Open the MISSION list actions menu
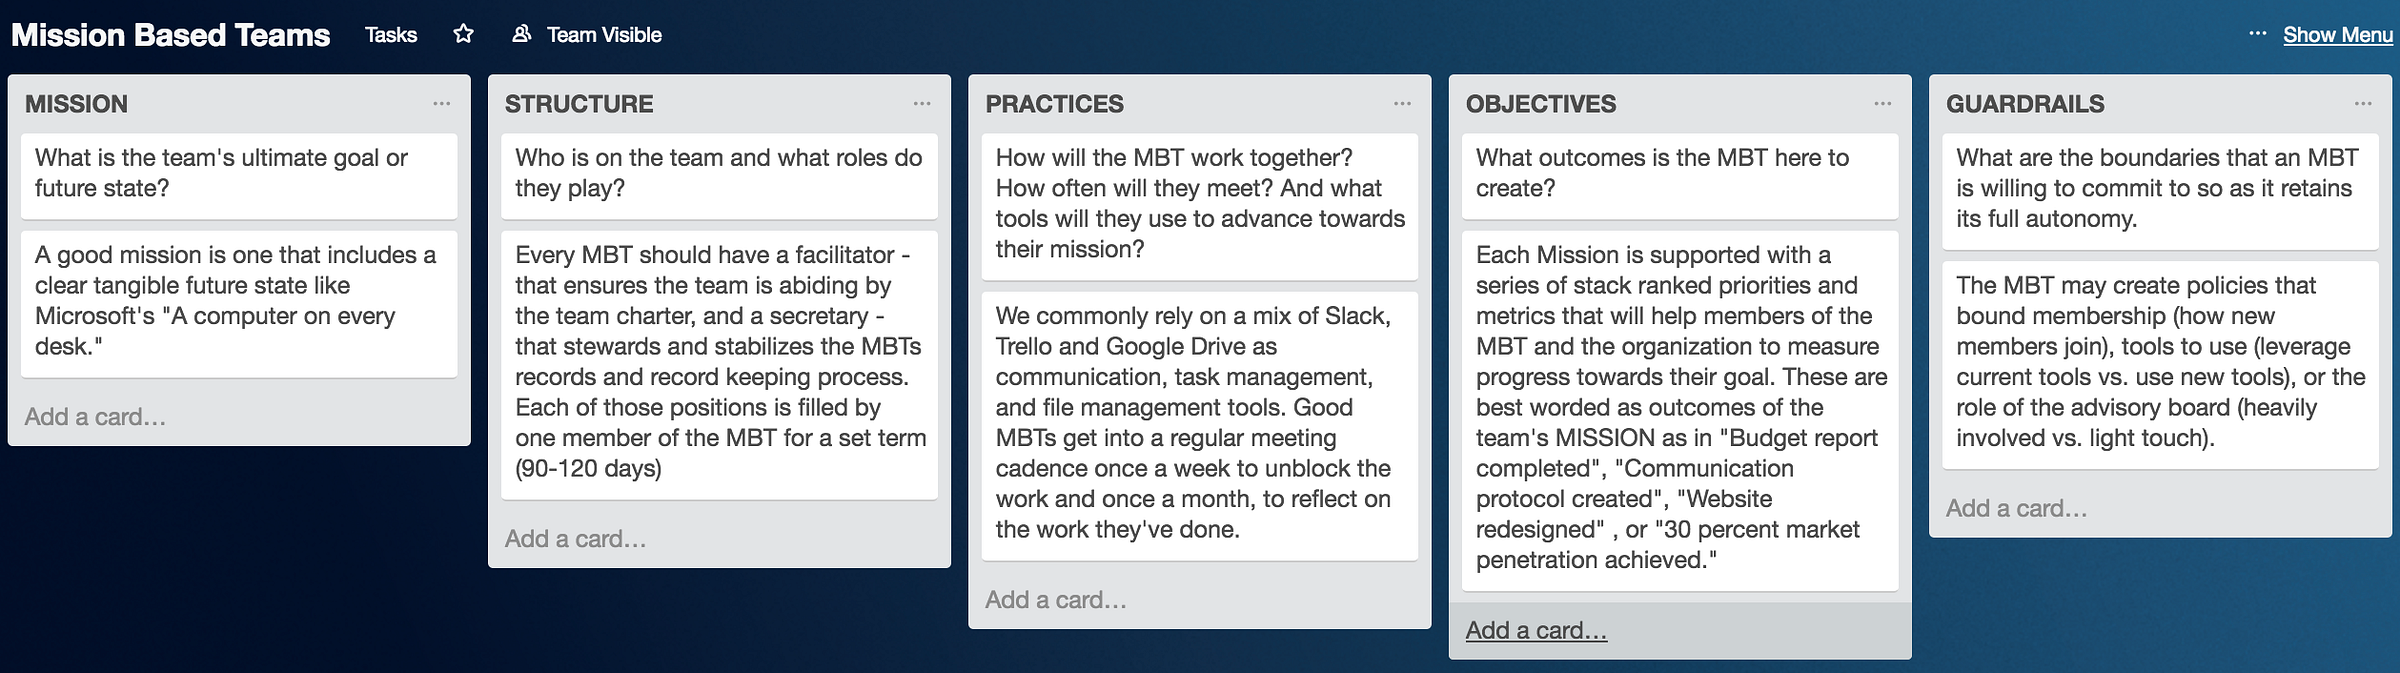This screenshot has height=673, width=2400. [x=442, y=104]
